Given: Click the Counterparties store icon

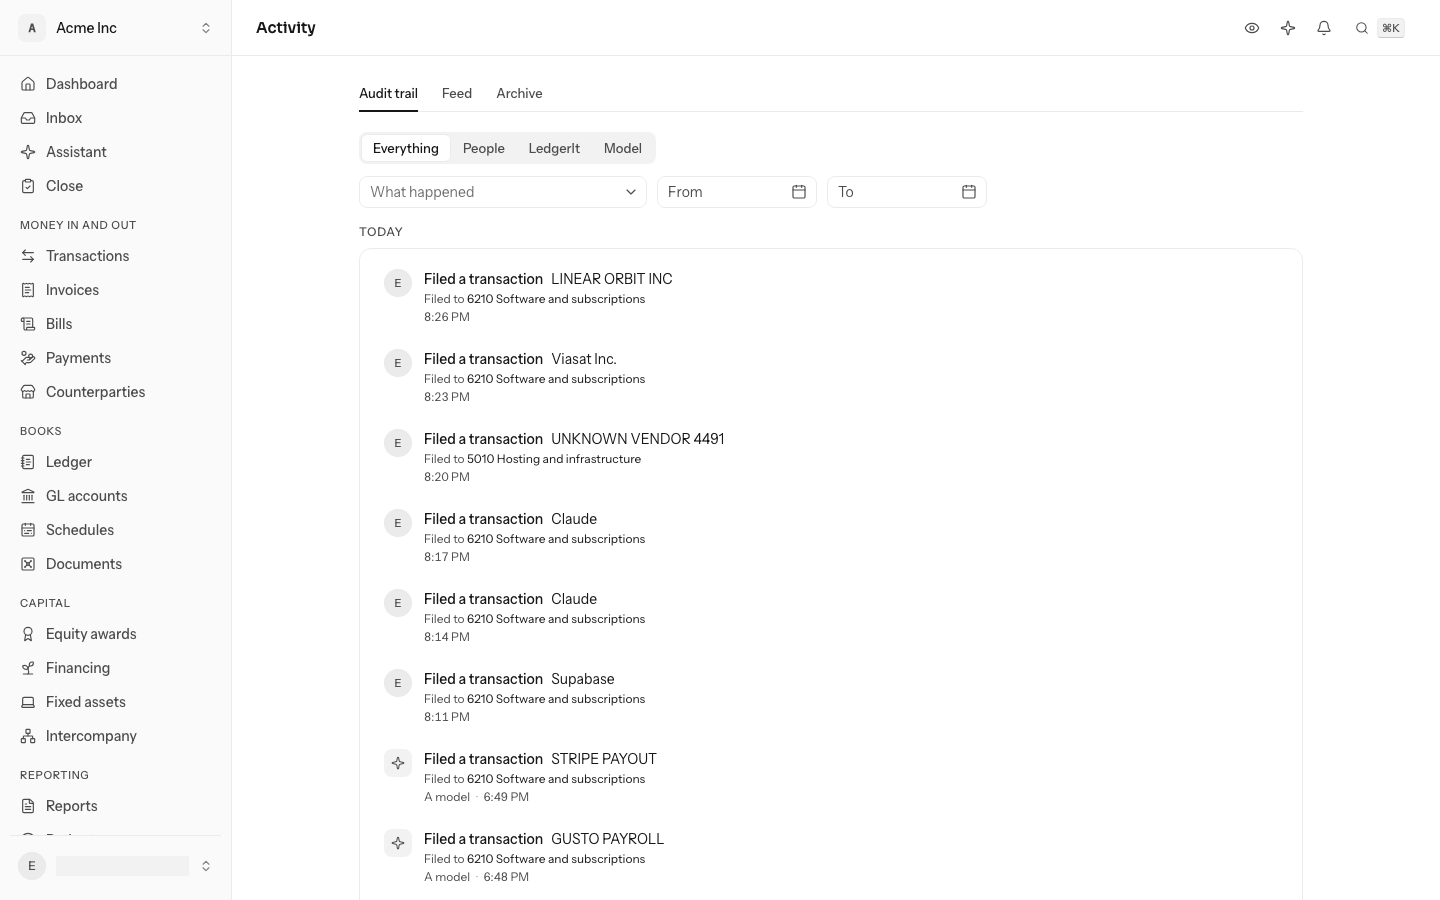Looking at the screenshot, I should pos(28,392).
